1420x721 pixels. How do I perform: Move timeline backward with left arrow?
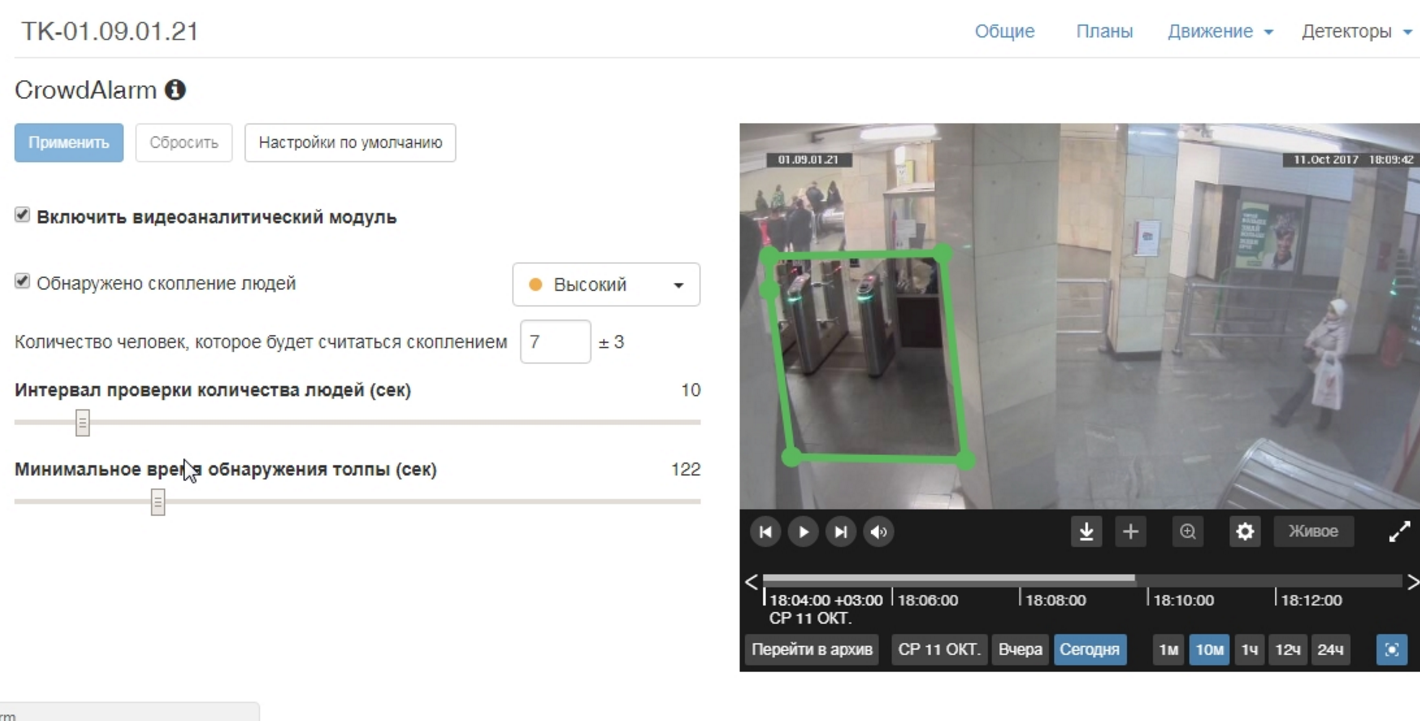(x=751, y=582)
